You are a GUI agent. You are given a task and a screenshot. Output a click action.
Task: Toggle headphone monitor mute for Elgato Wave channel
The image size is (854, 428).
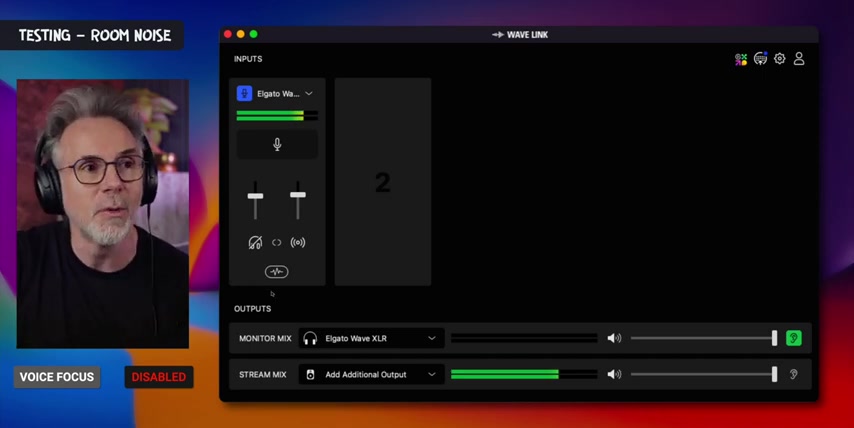coord(255,242)
